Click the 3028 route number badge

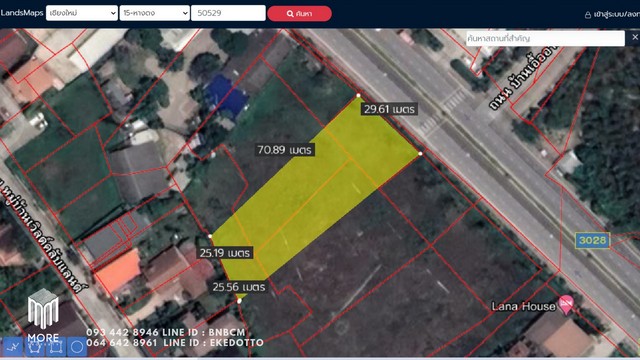pos(593,240)
